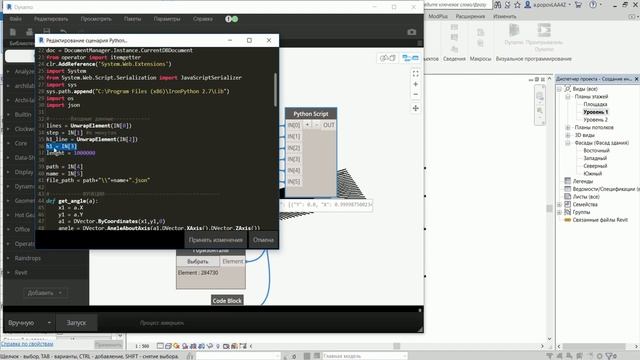Image resolution: width=640 pixels, height=360 pixels.
Task: Click the zoom region icon in the Revit navigation bar
Action: (540, 111)
